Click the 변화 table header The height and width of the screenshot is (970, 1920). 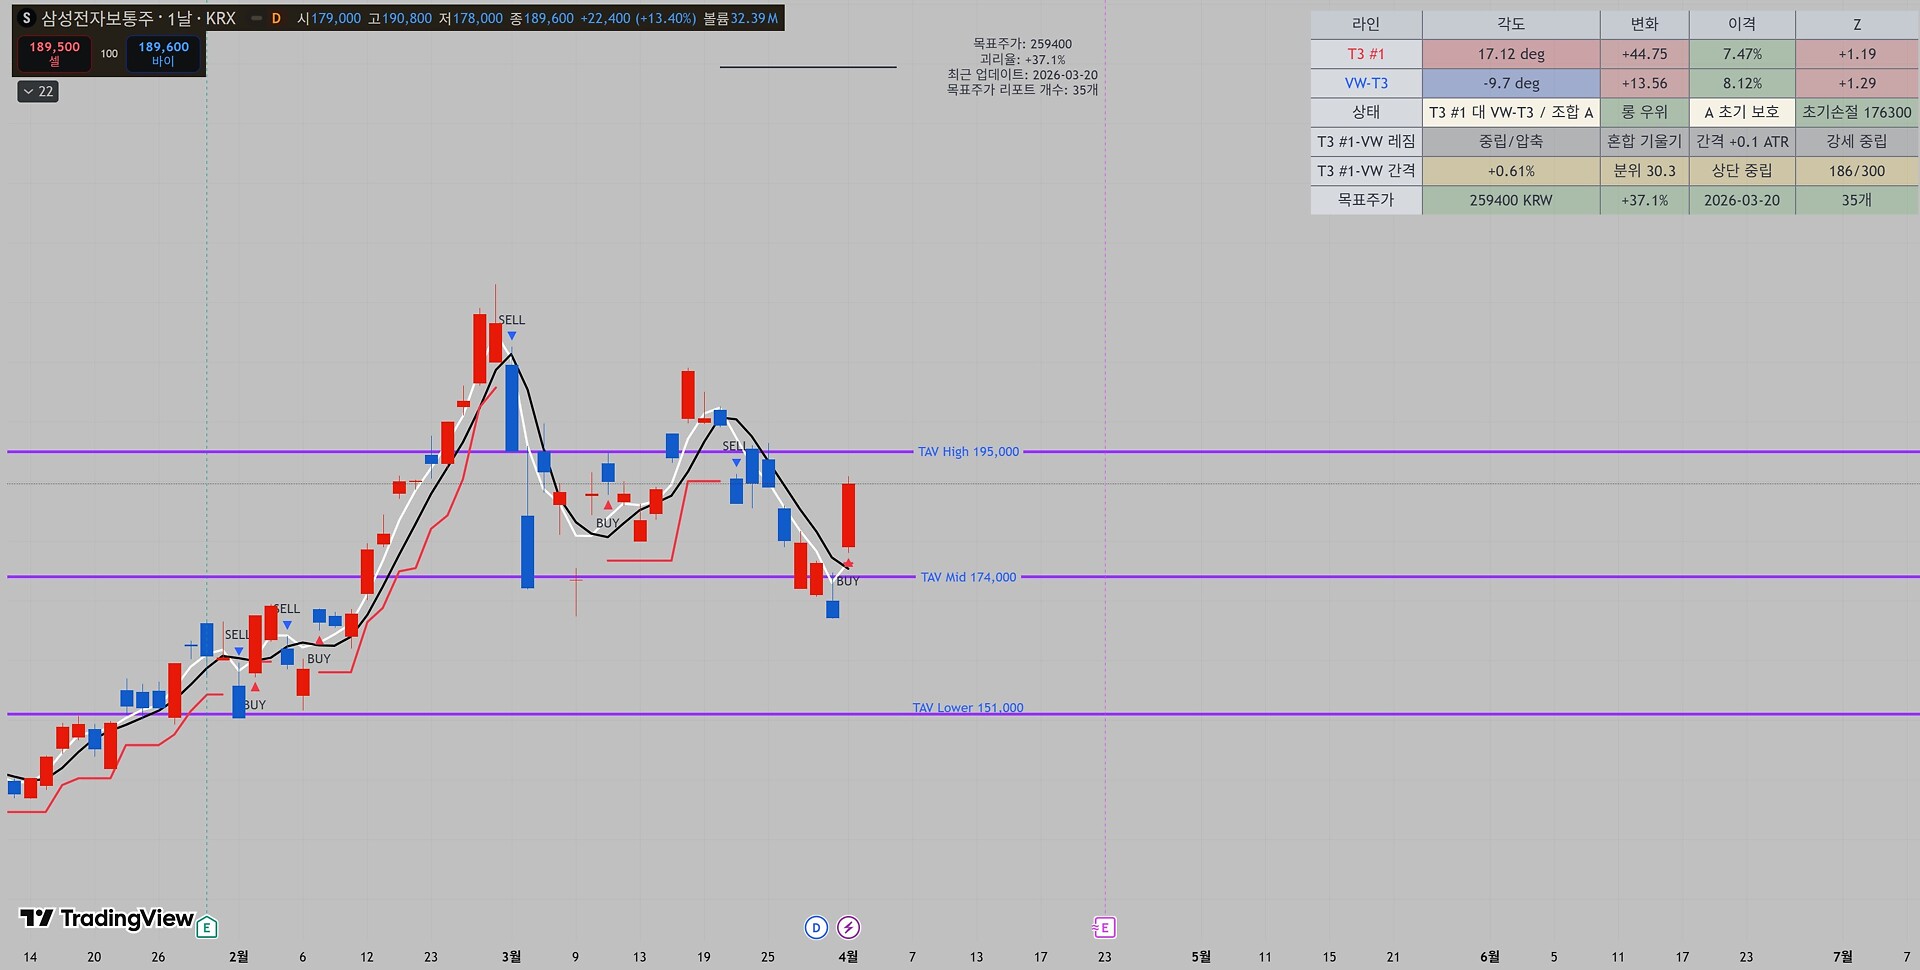(1645, 24)
